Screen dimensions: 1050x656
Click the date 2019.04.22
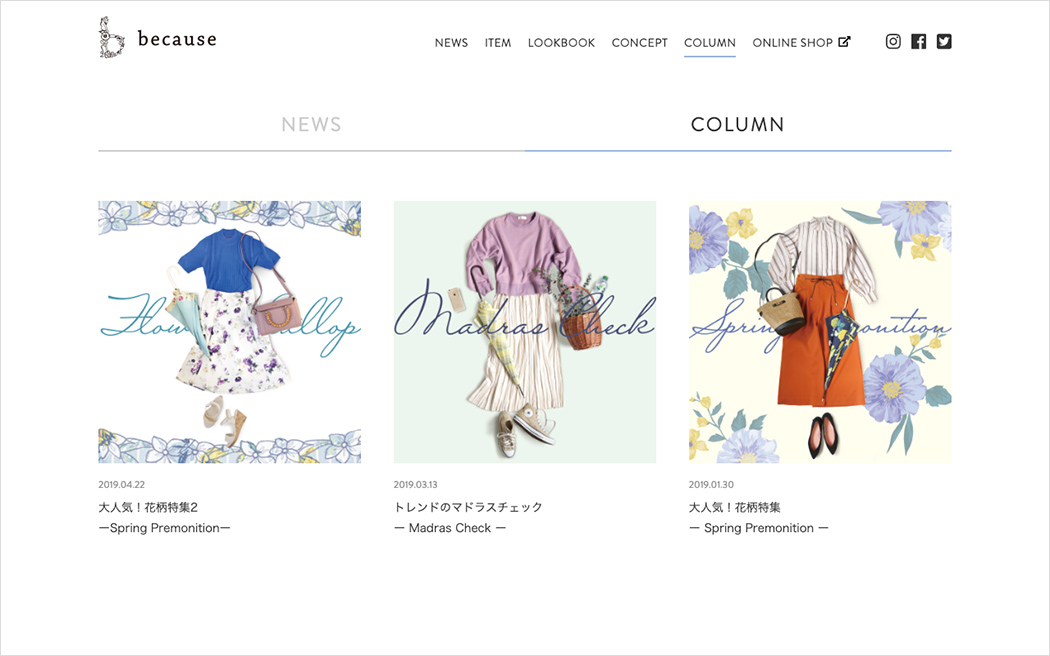pos(121,485)
